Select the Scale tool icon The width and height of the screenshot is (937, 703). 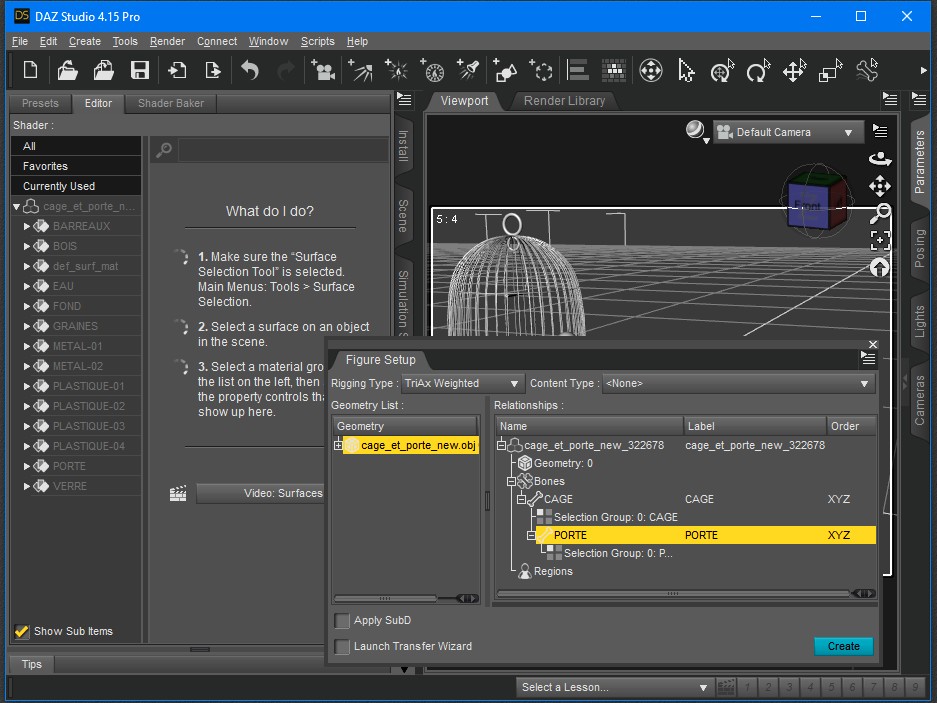coord(831,71)
